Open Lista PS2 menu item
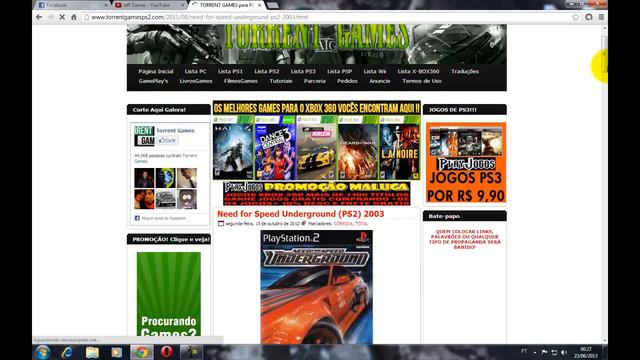 pos(267,71)
